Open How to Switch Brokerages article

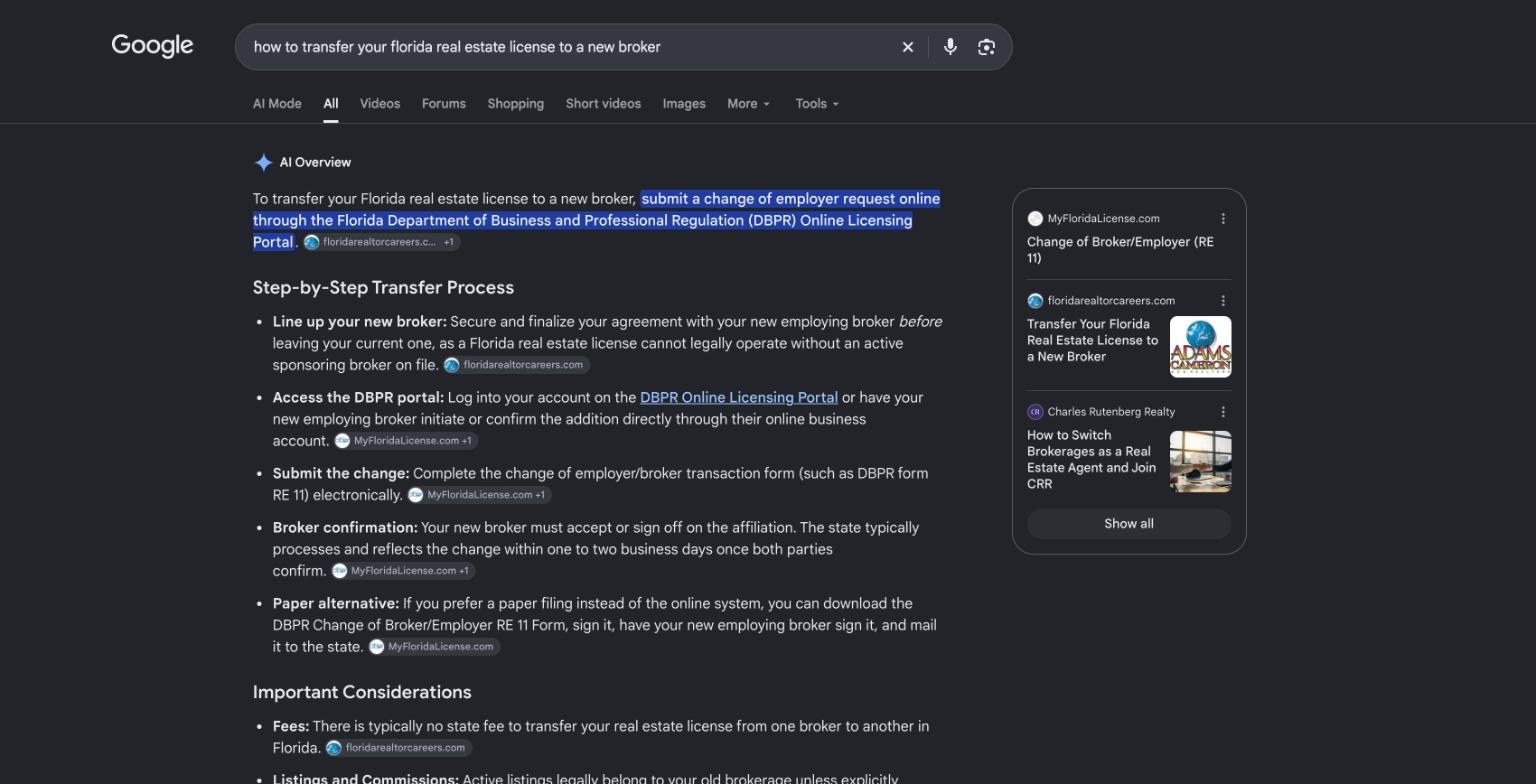tap(1091, 460)
